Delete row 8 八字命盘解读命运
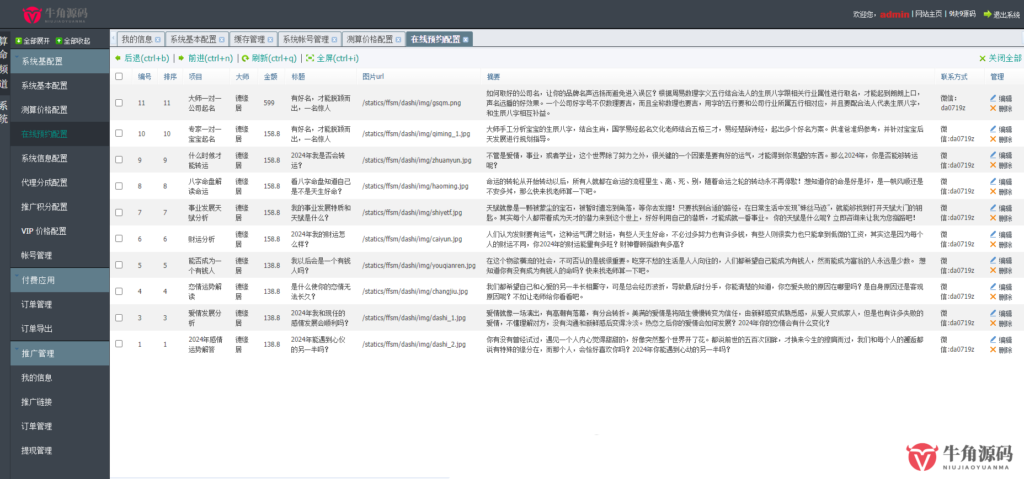 pyautogui.click(x=1000, y=191)
